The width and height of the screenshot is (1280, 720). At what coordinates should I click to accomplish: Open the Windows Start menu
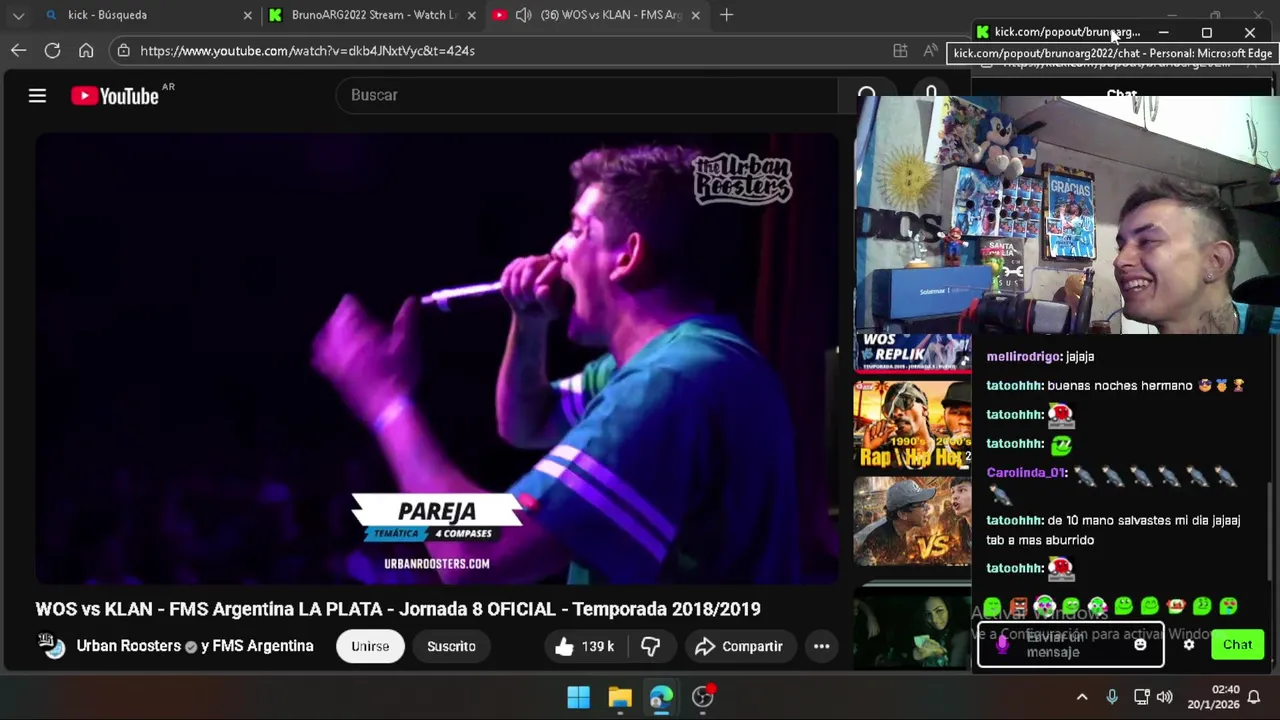point(578,697)
